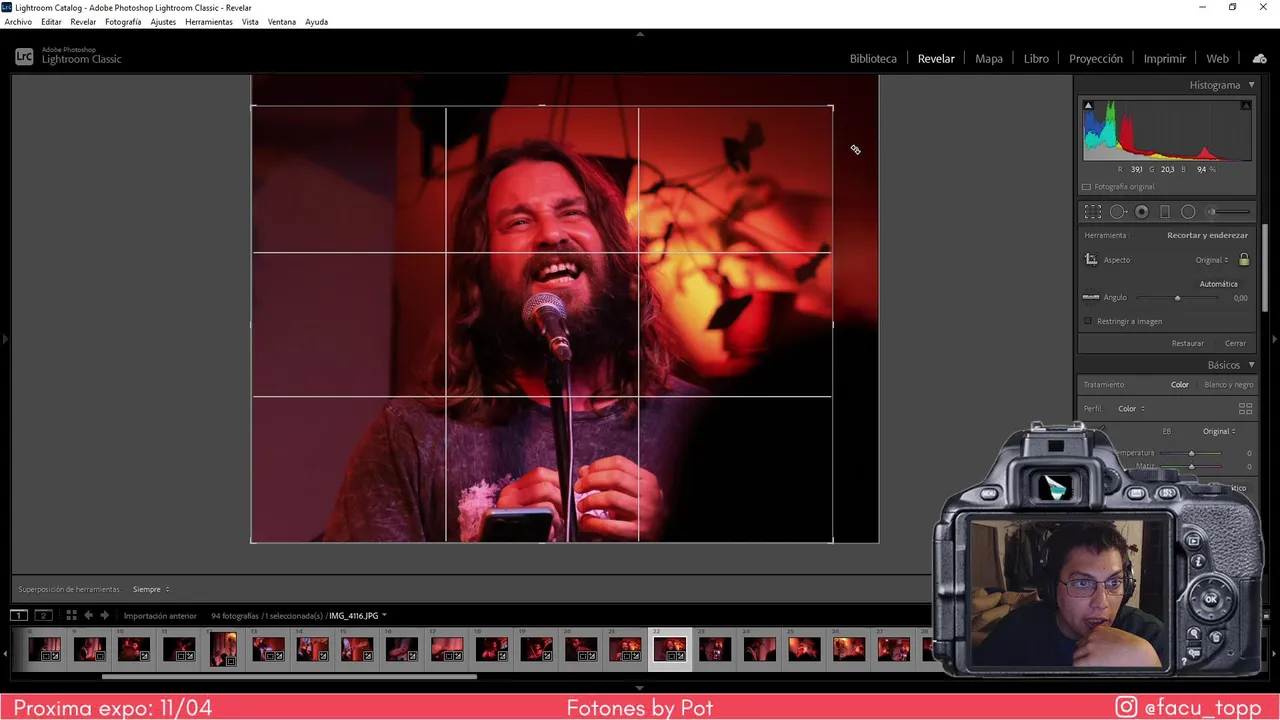Hide the top module picker arrow

[640, 33]
